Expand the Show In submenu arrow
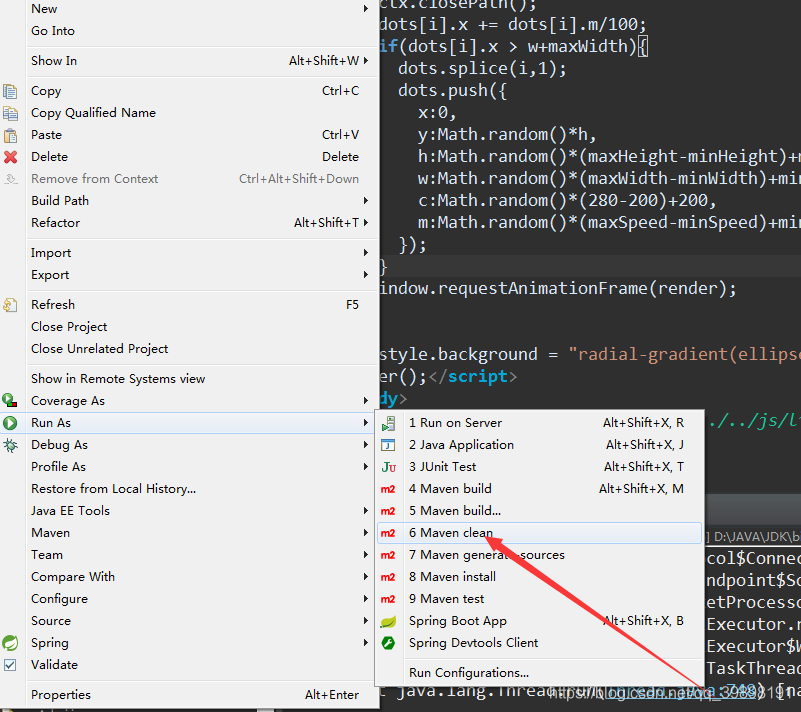801x712 pixels. [x=366, y=61]
